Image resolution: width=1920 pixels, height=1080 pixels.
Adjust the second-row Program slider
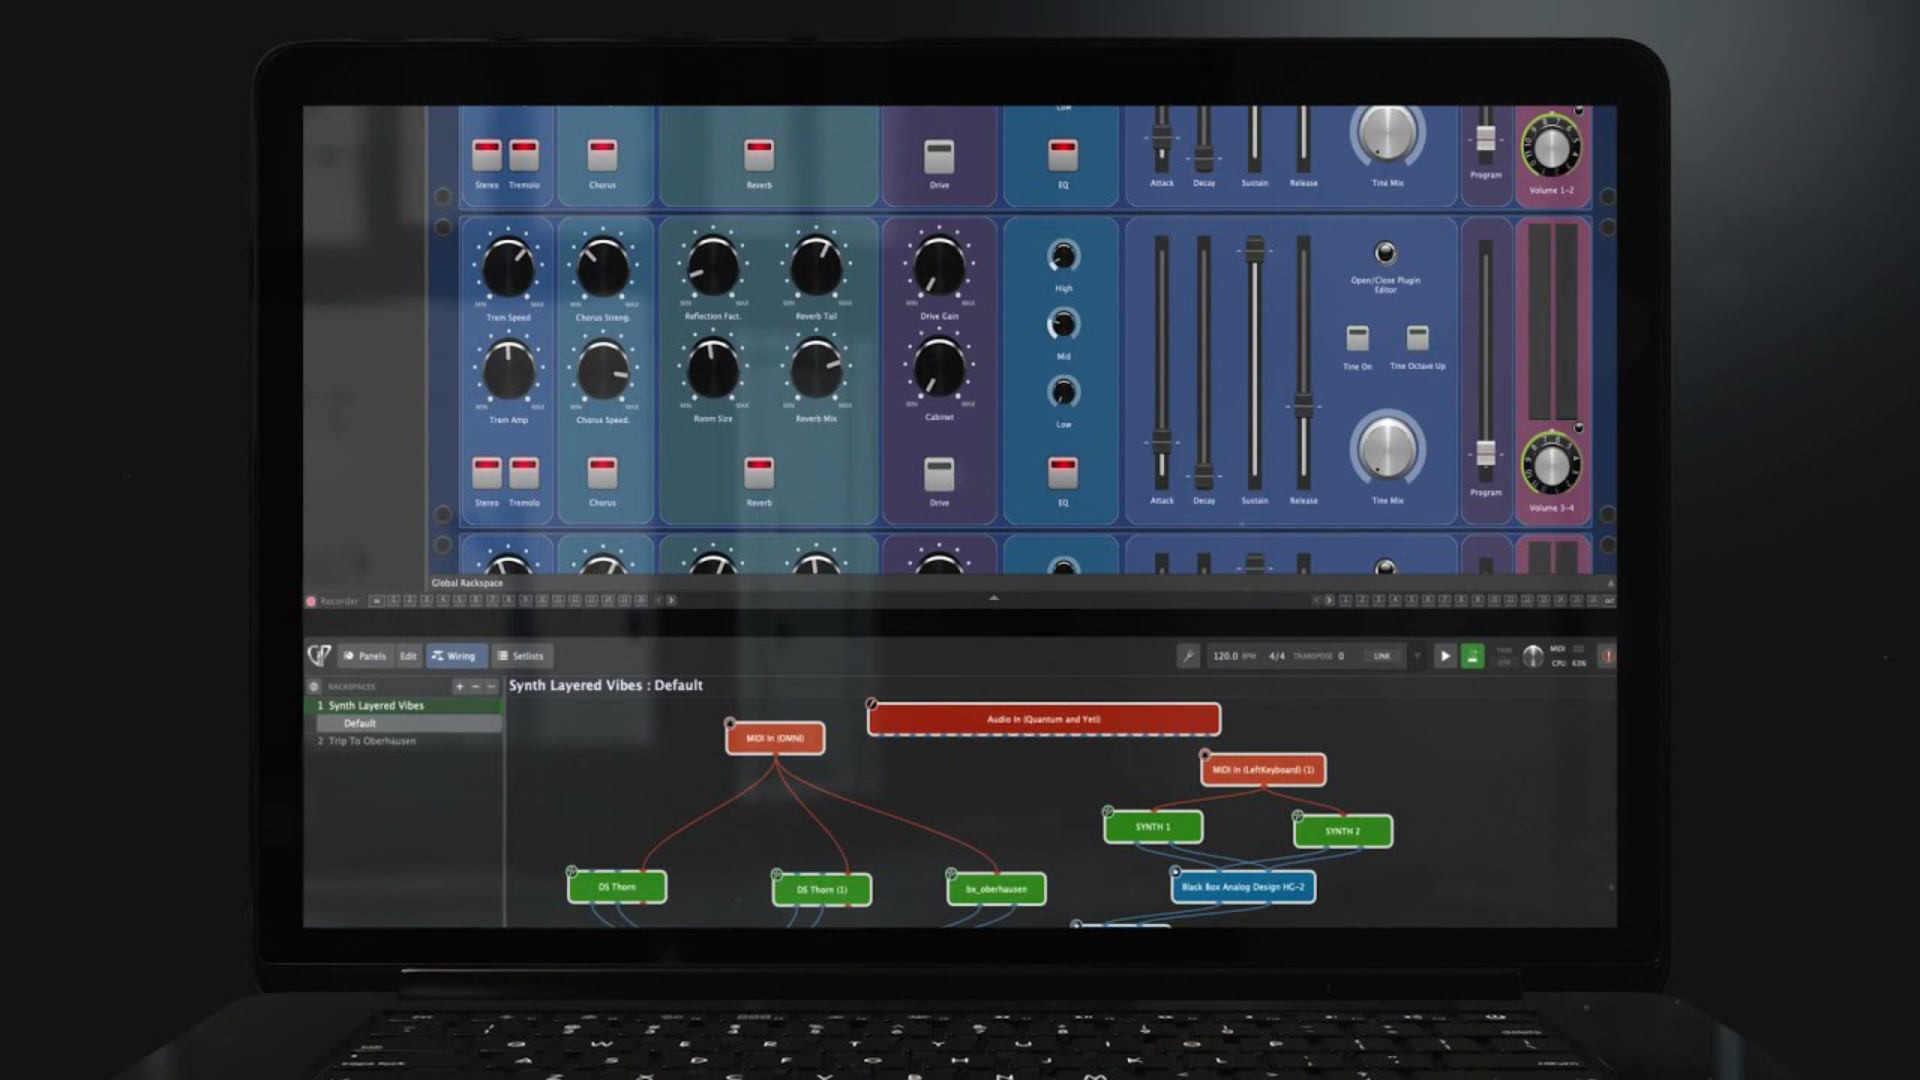click(1486, 453)
